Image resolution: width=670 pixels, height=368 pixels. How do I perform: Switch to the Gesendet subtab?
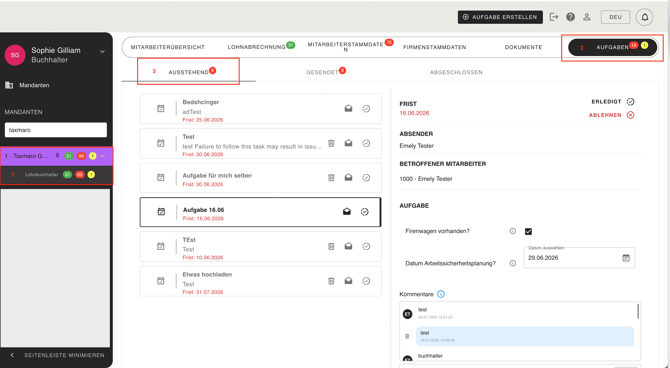(323, 72)
